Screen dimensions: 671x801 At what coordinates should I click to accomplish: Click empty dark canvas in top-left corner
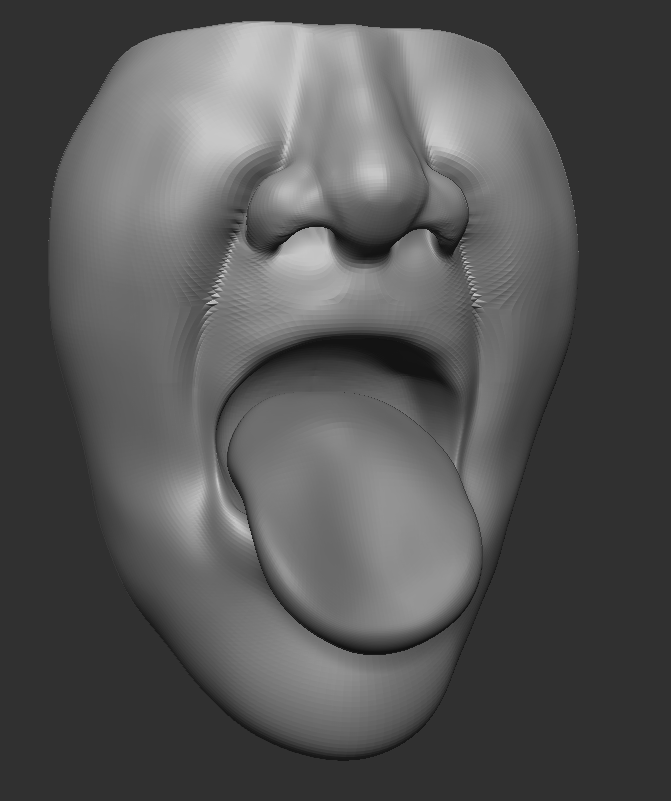coord(30,30)
